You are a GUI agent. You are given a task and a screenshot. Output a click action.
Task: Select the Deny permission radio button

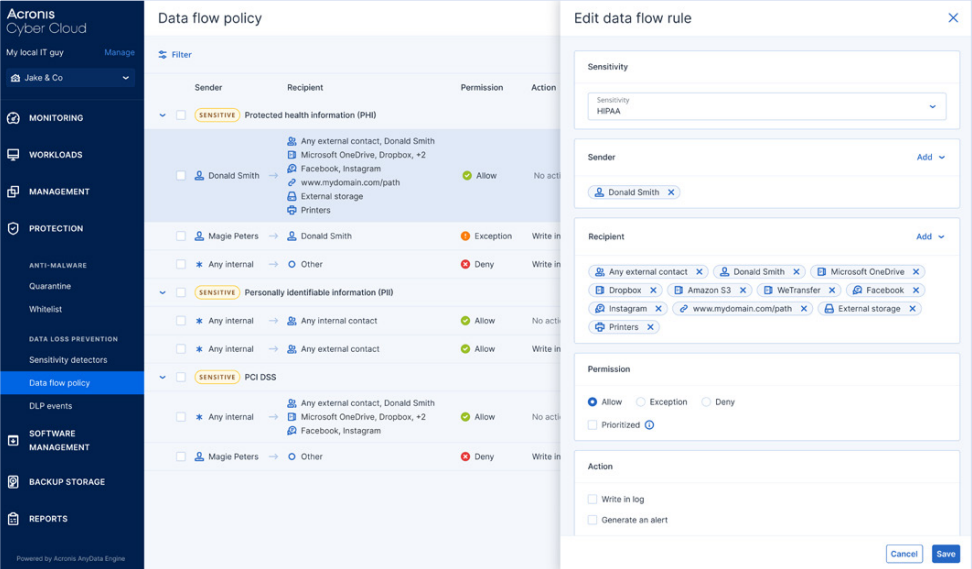(706, 402)
